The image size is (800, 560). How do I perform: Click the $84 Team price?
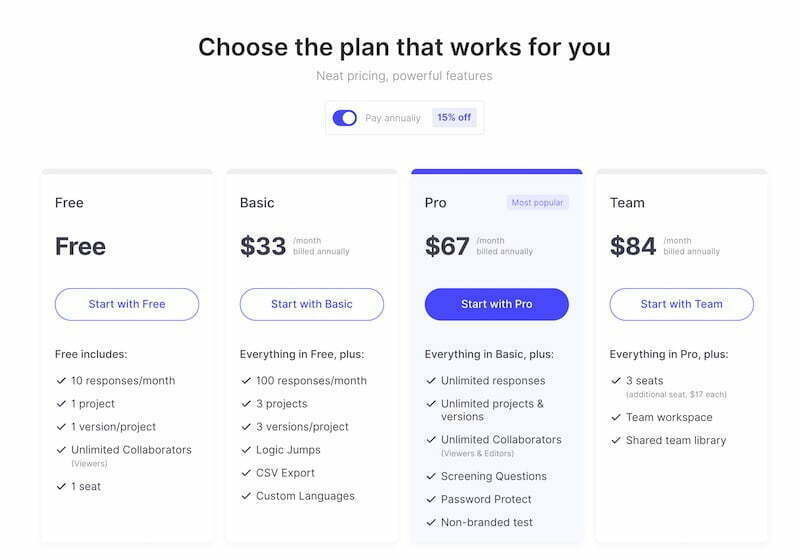633,246
